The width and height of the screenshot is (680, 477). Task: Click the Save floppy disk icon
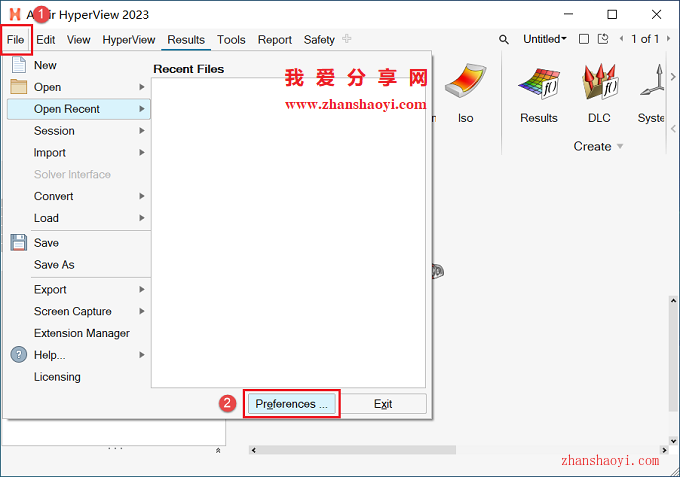tap(19, 242)
